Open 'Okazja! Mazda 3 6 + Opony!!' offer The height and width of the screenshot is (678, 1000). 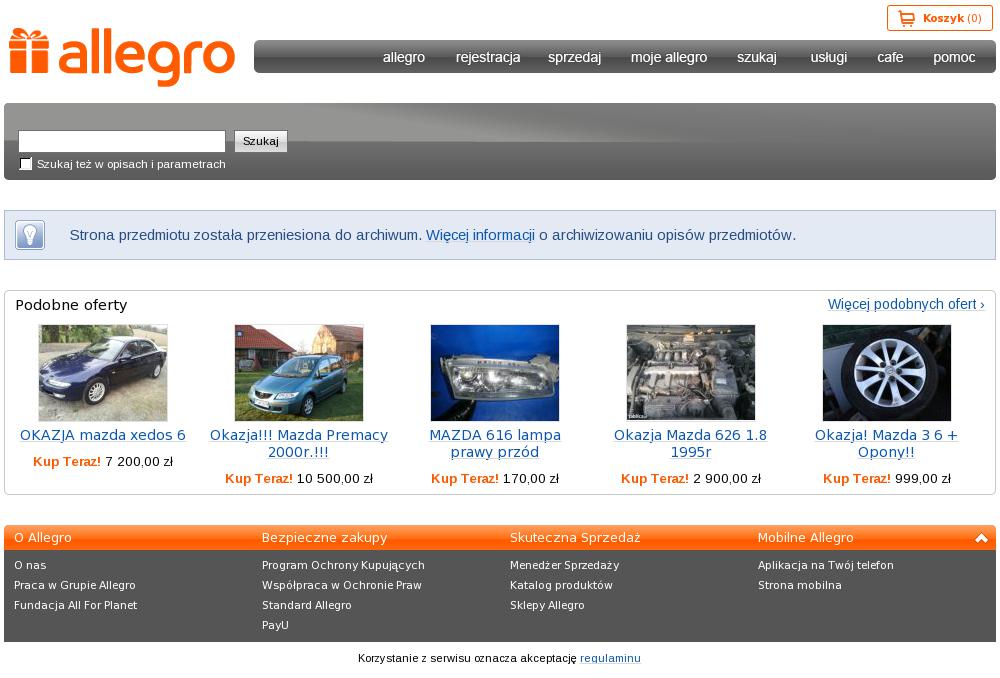(886, 443)
